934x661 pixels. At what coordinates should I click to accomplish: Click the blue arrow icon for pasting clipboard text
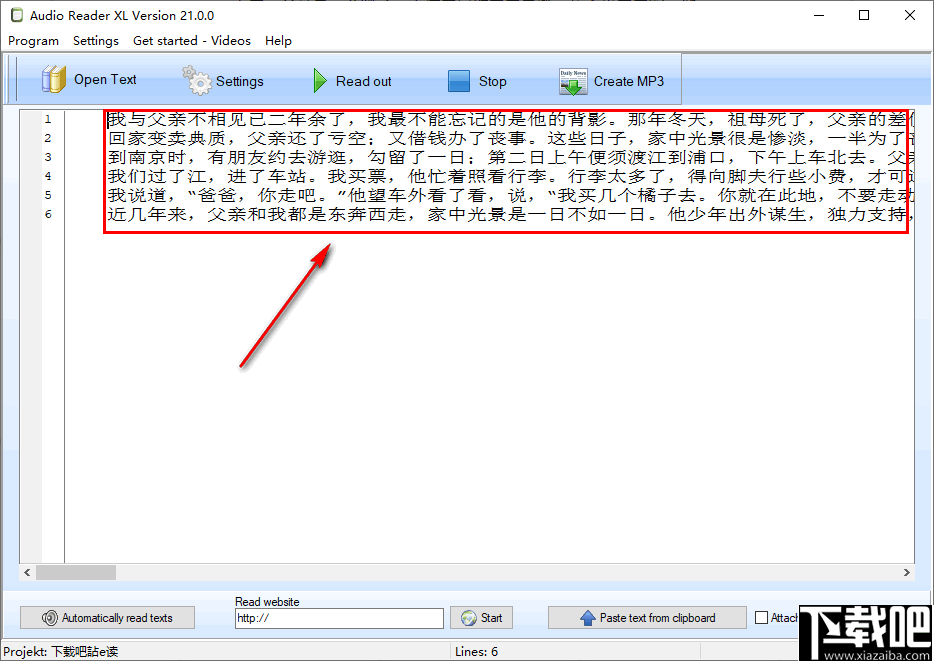click(x=587, y=617)
